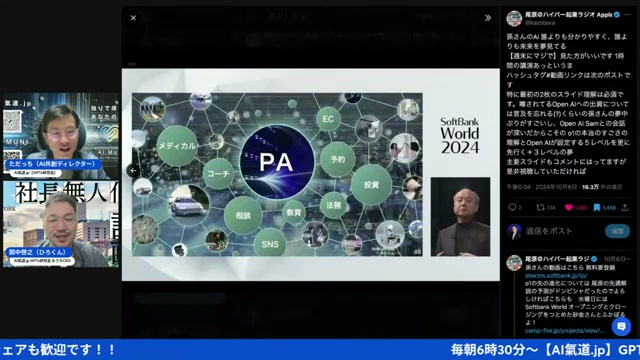The image size is (640, 360).
Task: Open the camp-fire.jp projects link
Action: pos(564,331)
